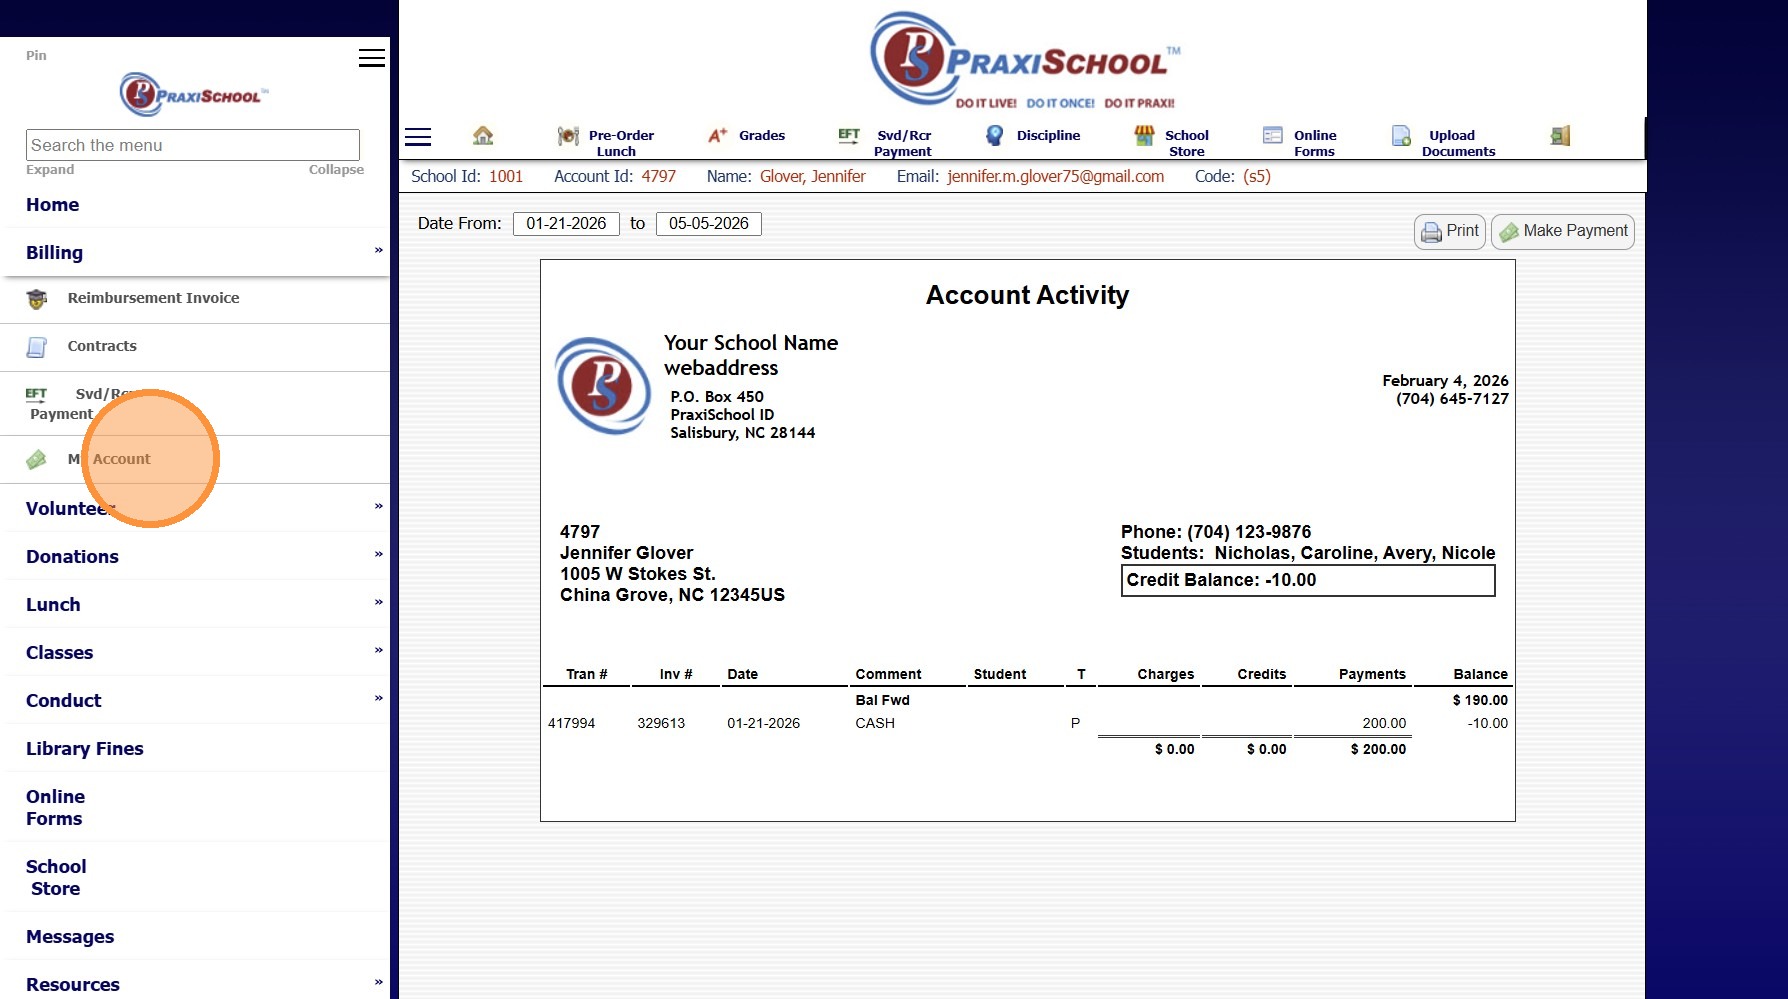Expand the Lunch menu section
The height and width of the screenshot is (999, 1788).
[x=195, y=605]
